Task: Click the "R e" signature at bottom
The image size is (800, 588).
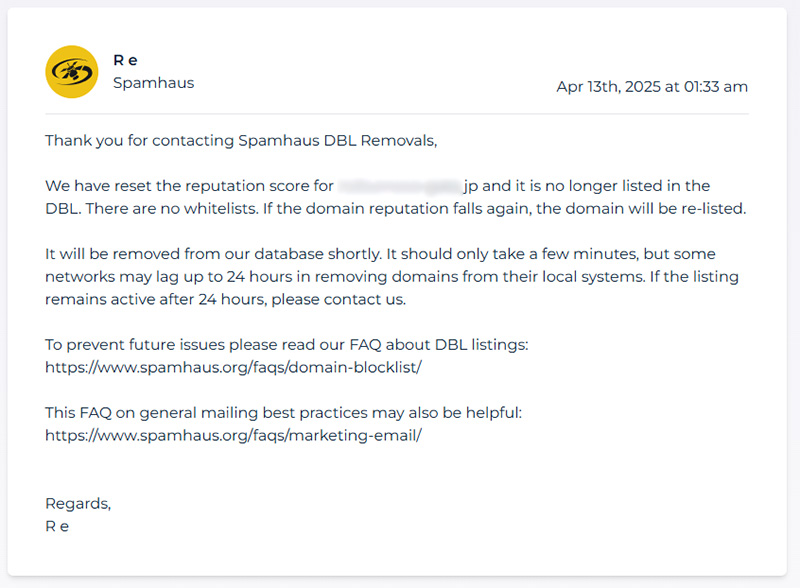Action: [57, 526]
